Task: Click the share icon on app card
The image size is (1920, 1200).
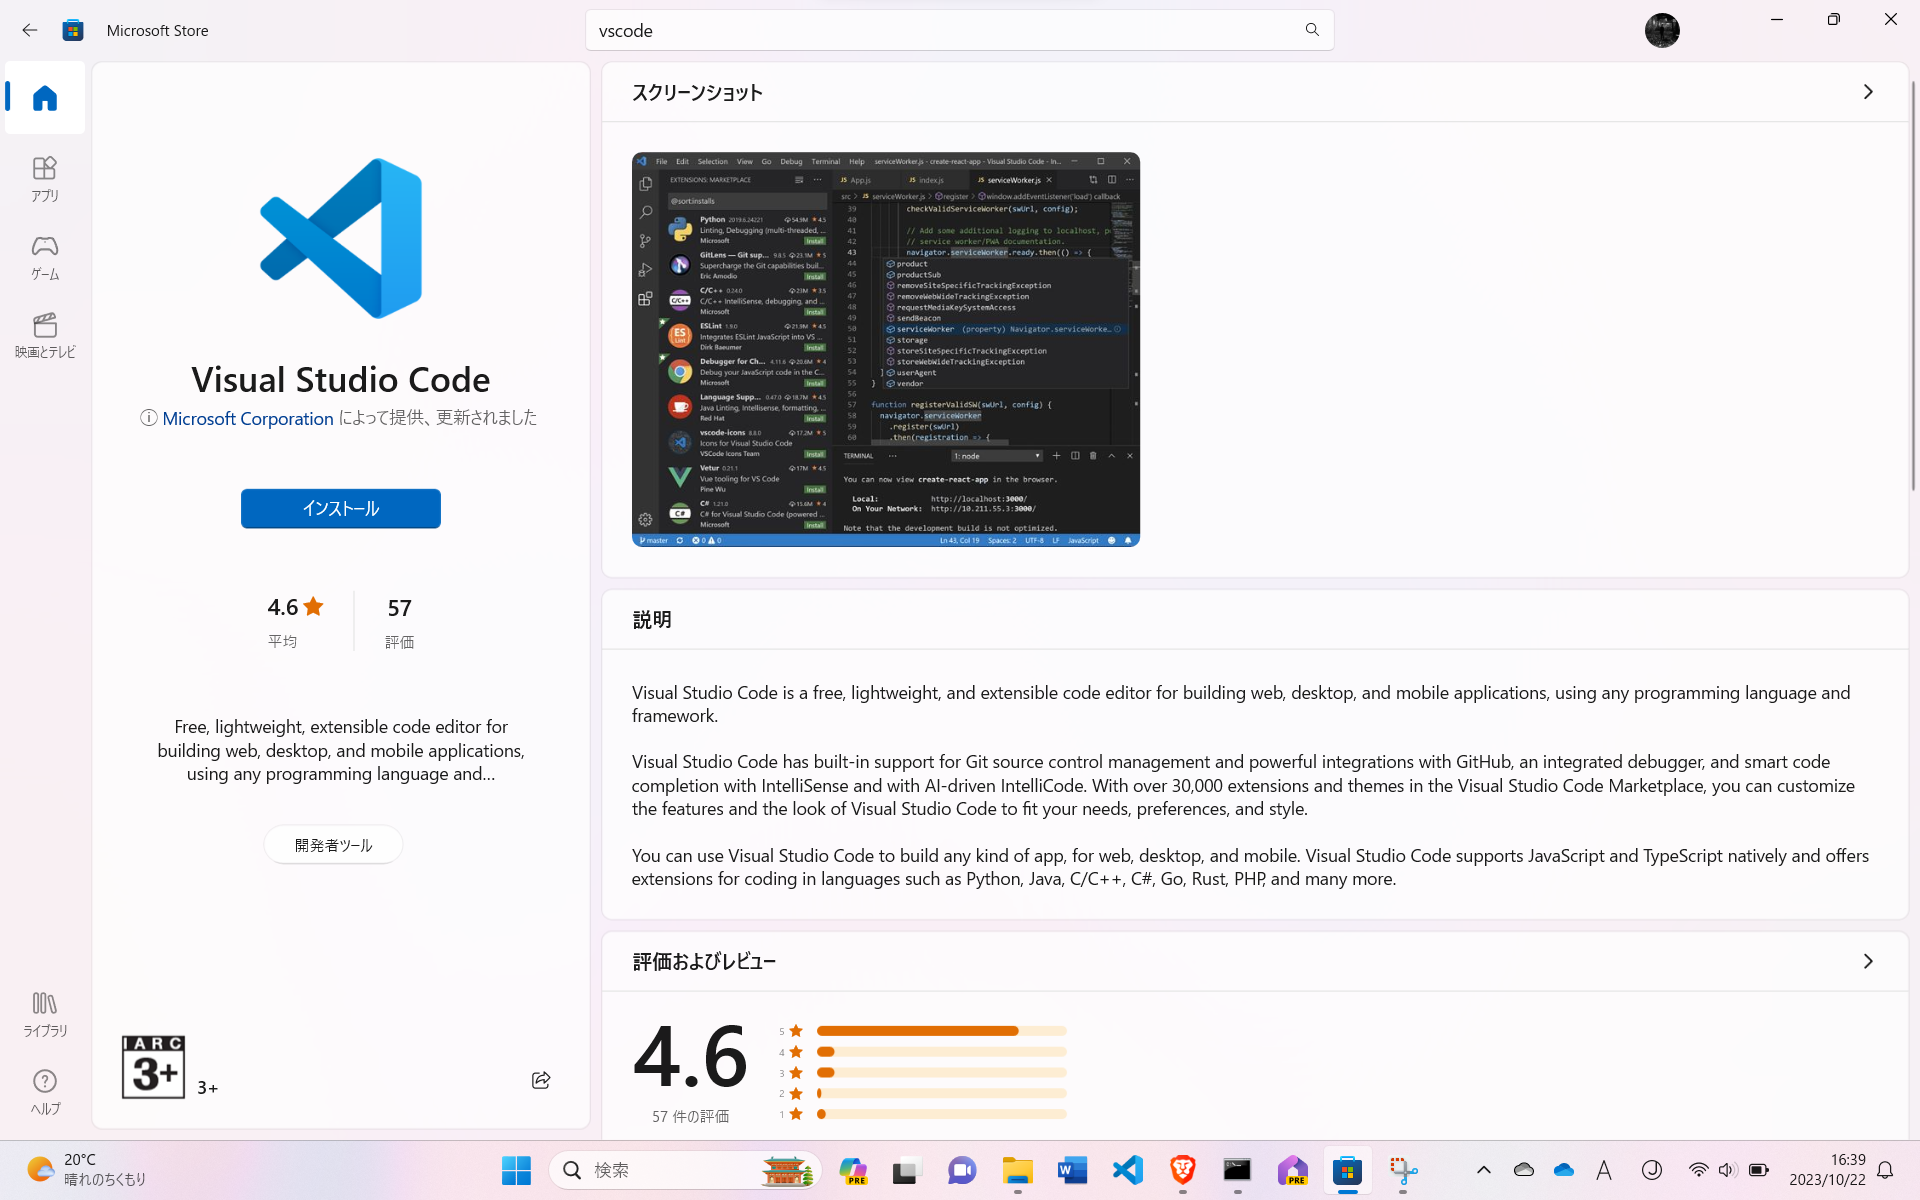Action: [x=541, y=1080]
